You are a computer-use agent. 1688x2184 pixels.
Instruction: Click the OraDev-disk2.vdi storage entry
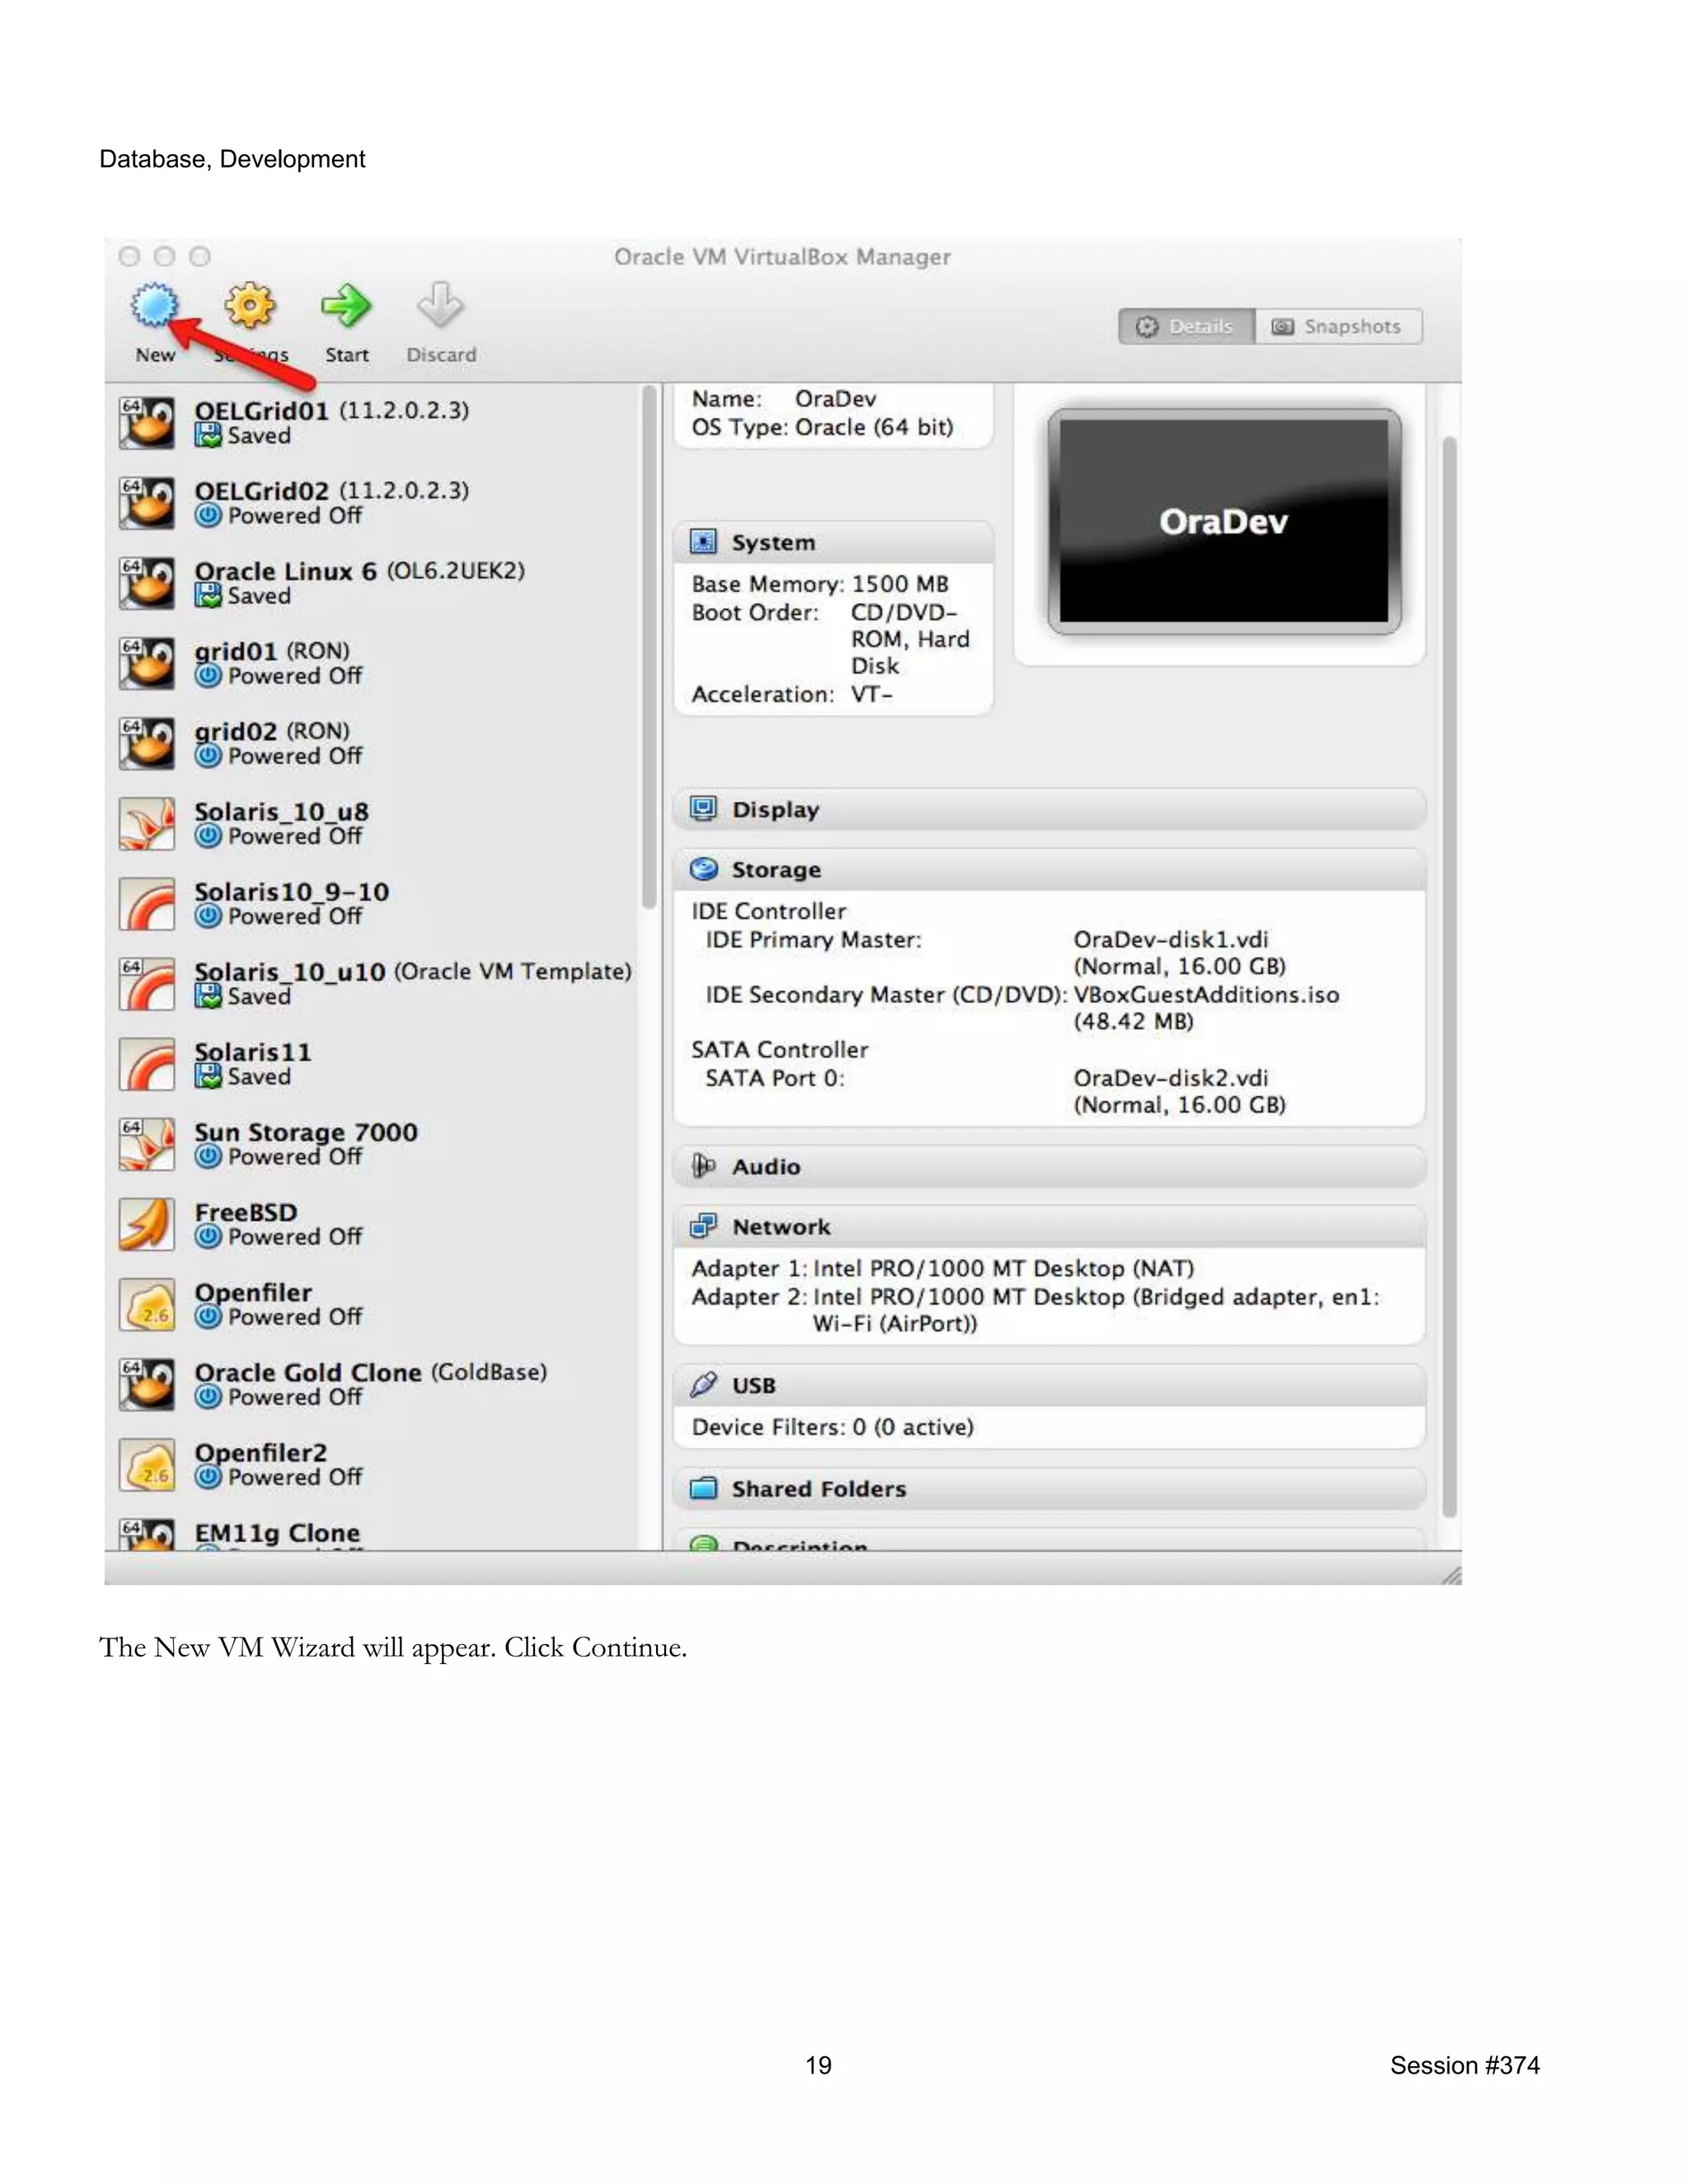pos(1170,1077)
